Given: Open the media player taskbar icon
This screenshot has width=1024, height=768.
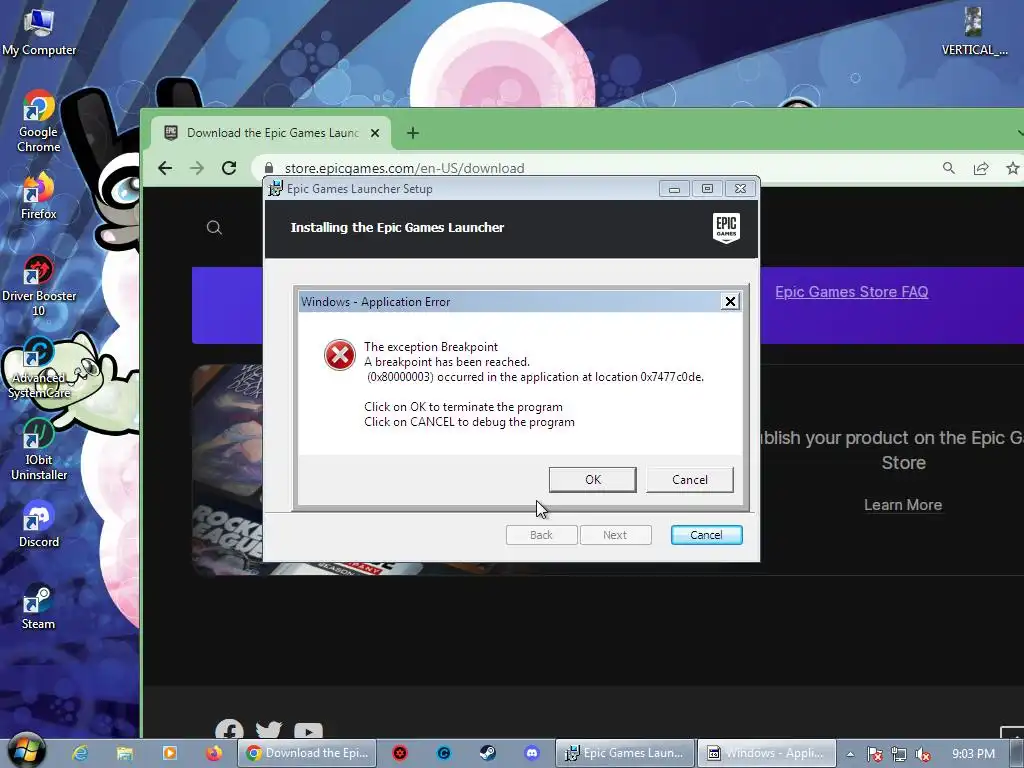Looking at the screenshot, I should tap(170, 753).
